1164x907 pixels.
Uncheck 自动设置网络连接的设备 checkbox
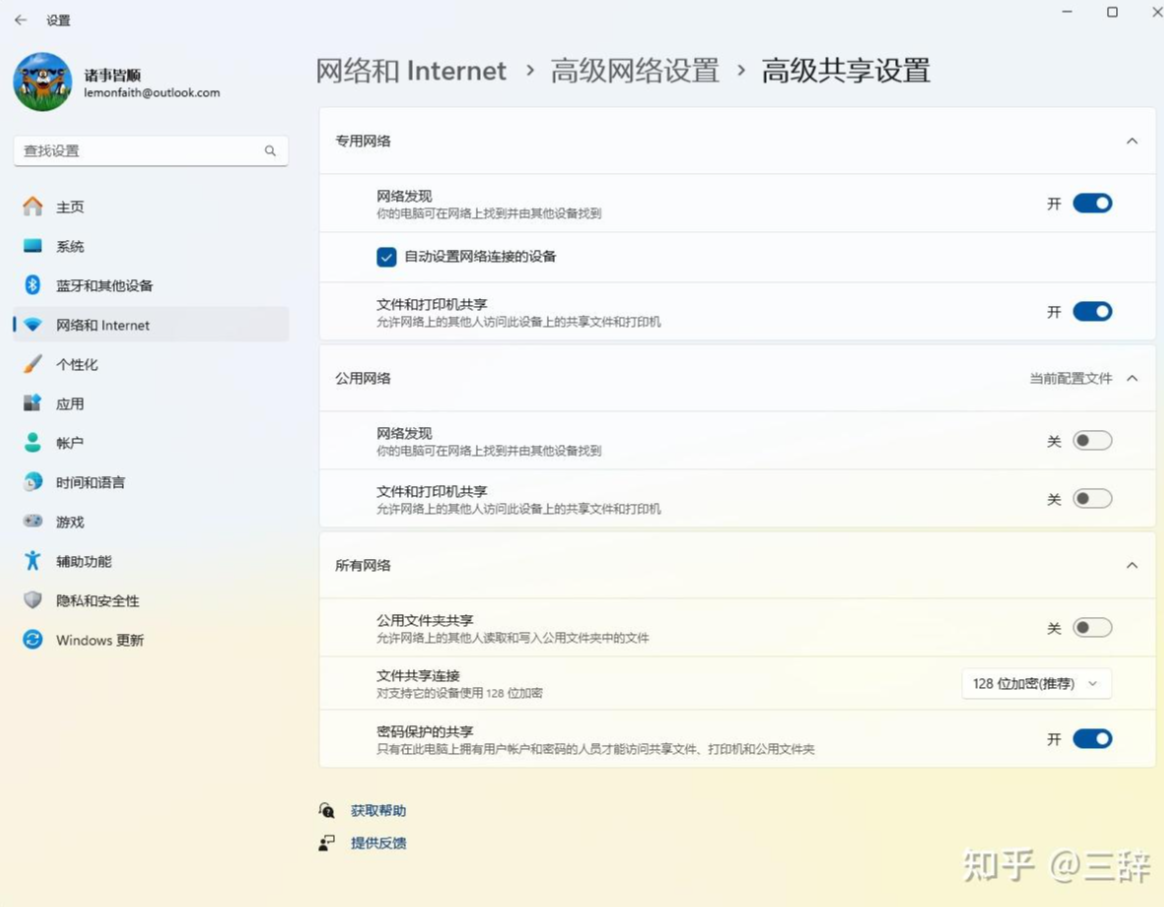pyautogui.click(x=387, y=257)
